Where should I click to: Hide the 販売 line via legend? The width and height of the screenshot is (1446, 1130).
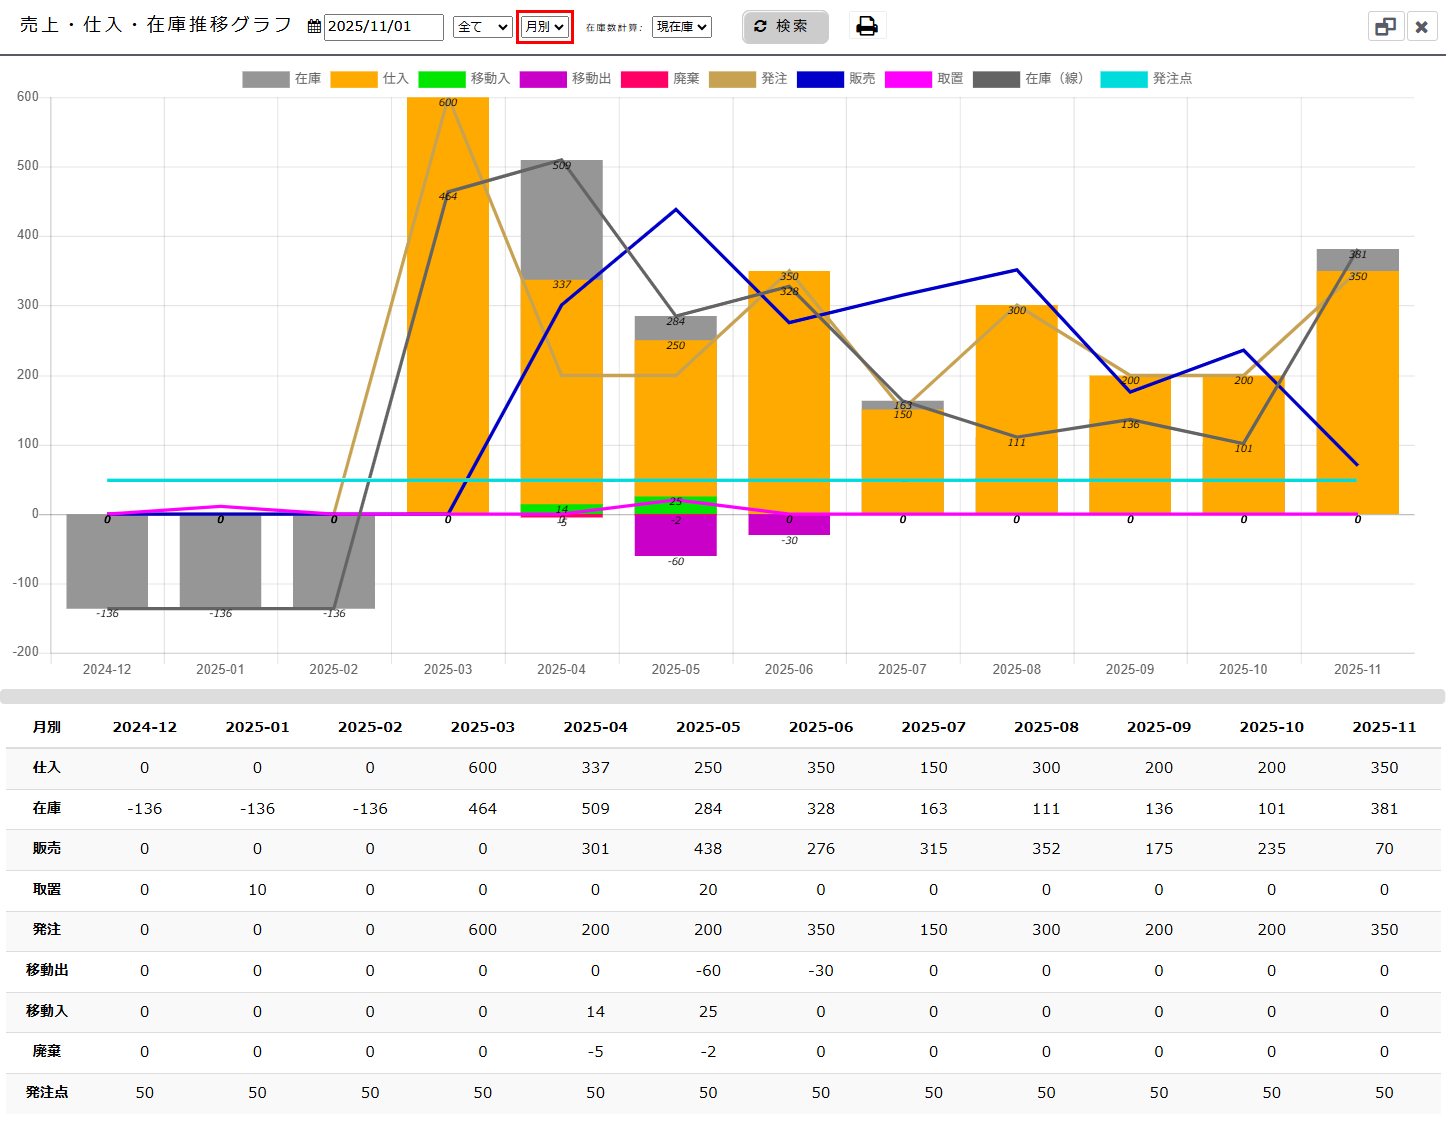[x=836, y=79]
